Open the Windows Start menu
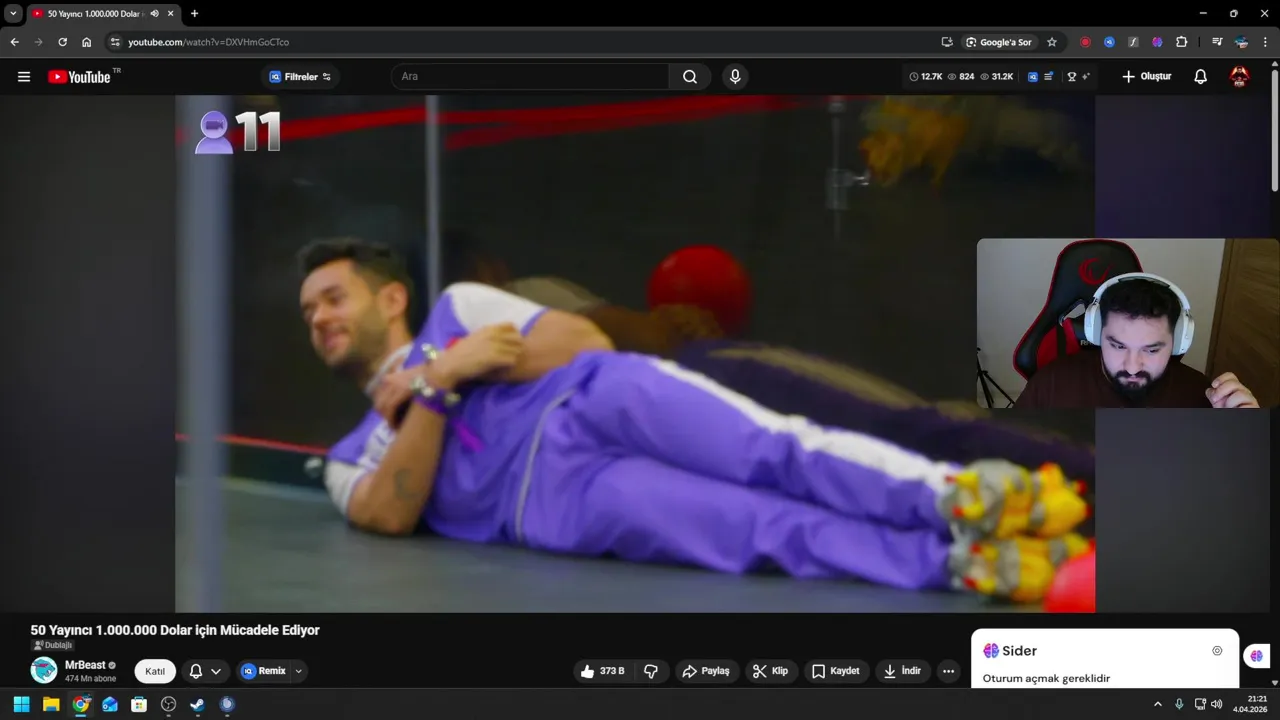The height and width of the screenshot is (720, 1280). click(x=22, y=704)
